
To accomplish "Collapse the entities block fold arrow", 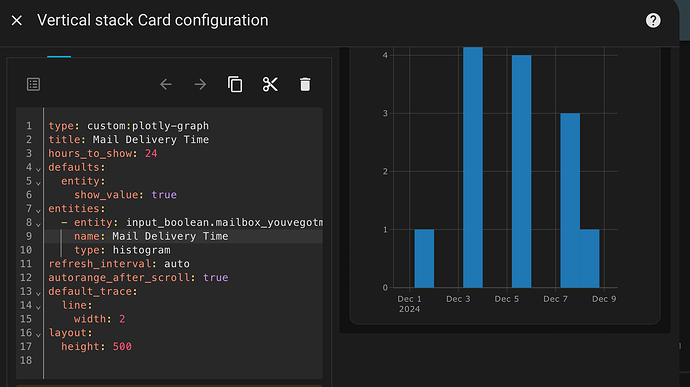I will 38,210.
